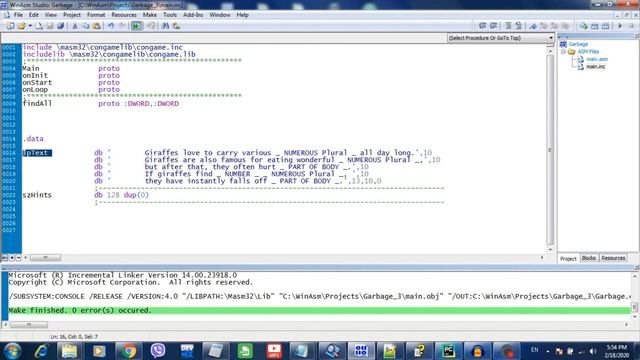
Task: Click the Uncomment block toolbar icon
Action: pos(519,26)
